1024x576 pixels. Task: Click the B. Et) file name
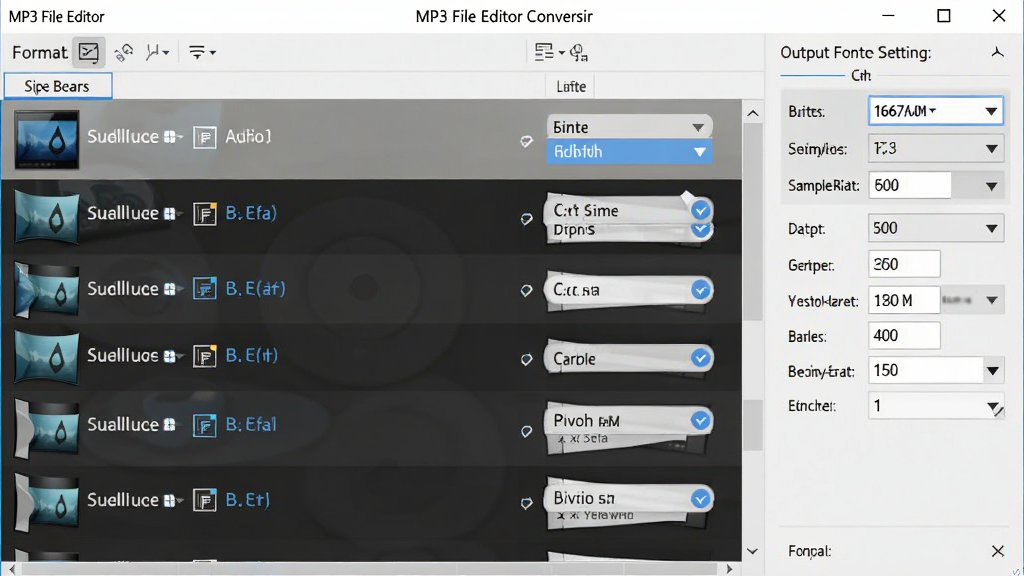click(x=248, y=500)
